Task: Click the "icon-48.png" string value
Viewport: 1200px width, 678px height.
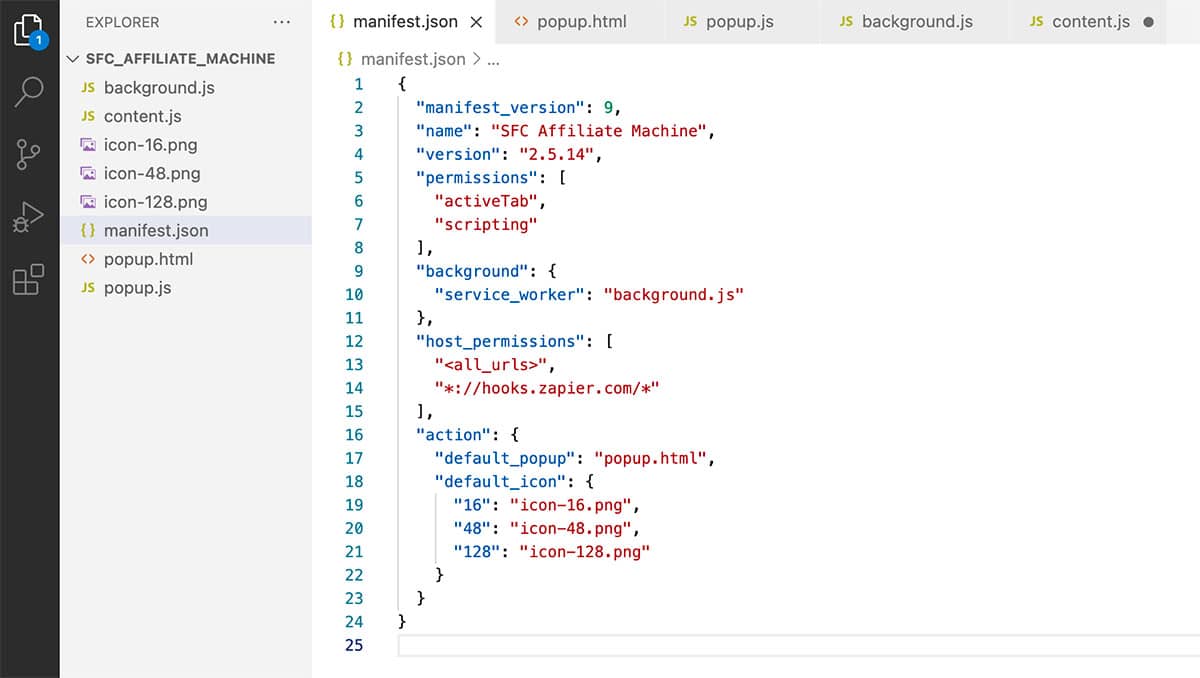Action: click(571, 528)
